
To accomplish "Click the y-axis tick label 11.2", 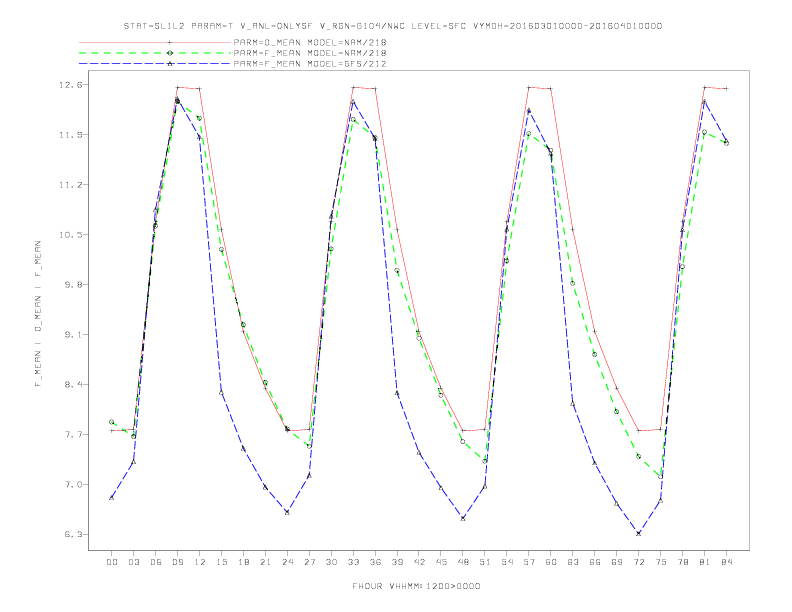I will (70, 185).
